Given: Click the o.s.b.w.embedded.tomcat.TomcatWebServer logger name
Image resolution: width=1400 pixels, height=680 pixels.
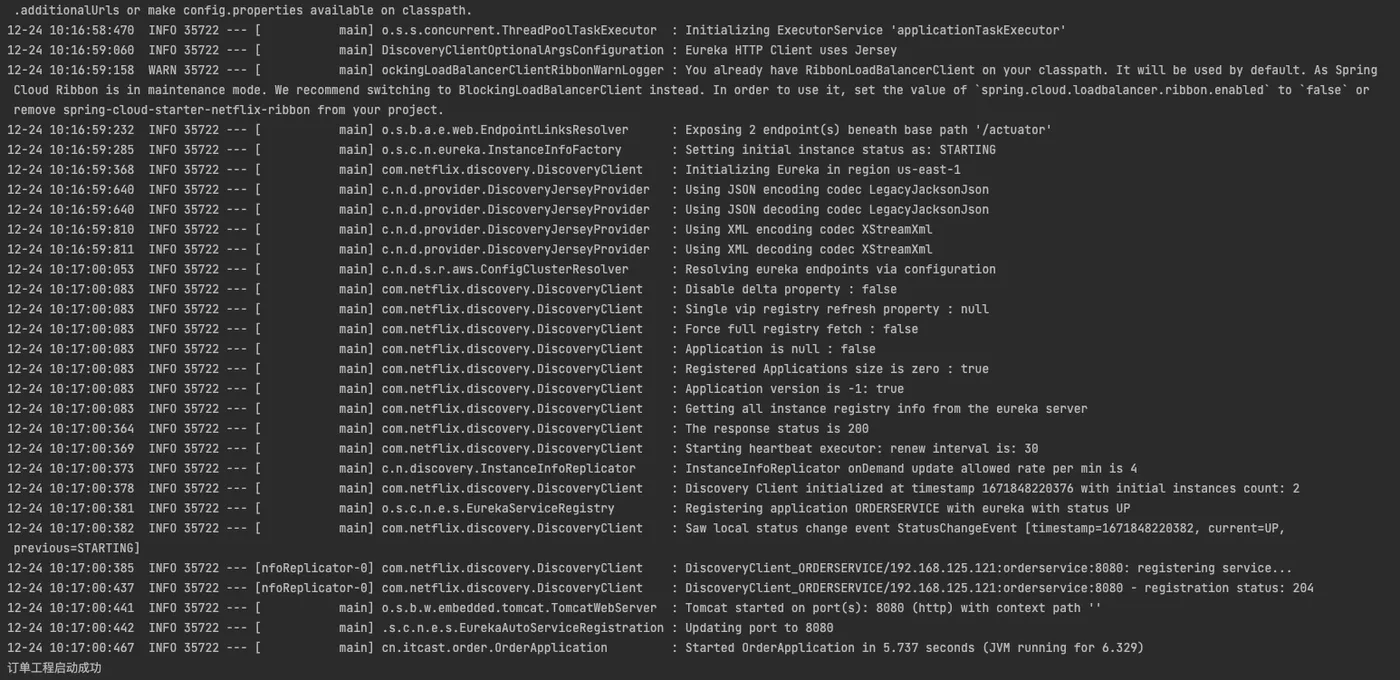Looking at the screenshot, I should click(519, 608).
